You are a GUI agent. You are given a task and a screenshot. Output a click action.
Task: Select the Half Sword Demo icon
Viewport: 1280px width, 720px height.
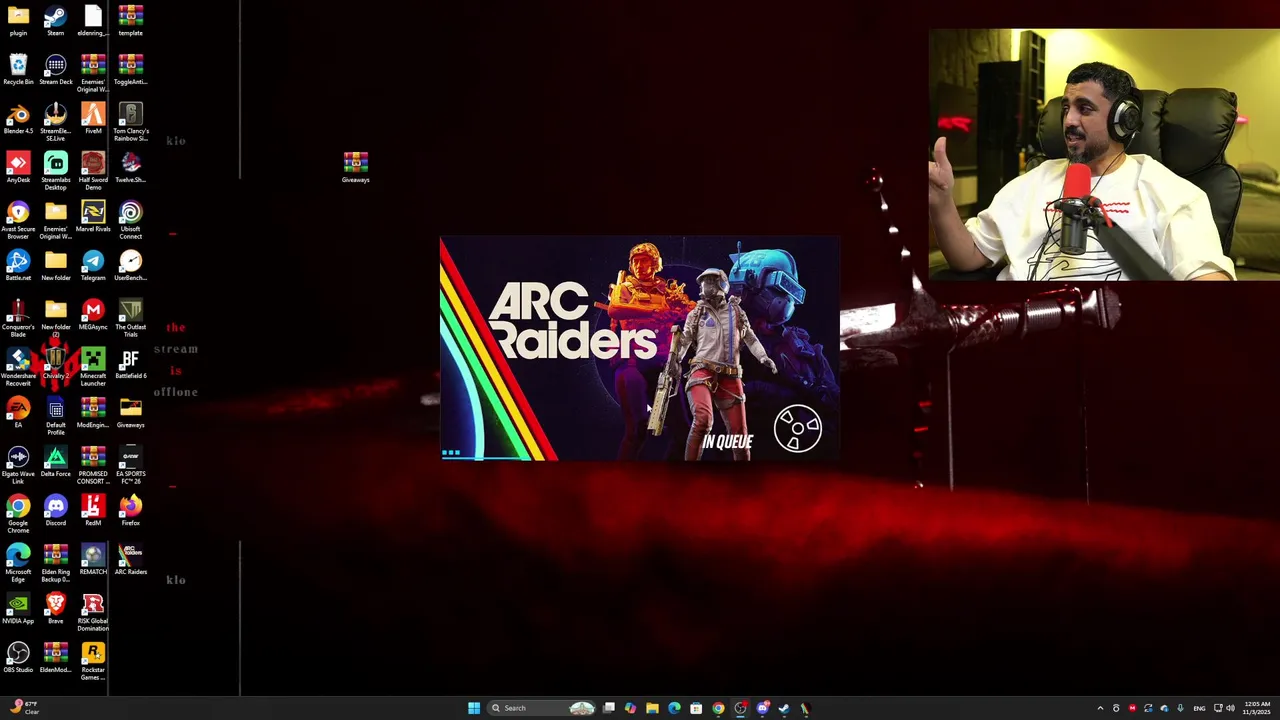click(x=93, y=171)
